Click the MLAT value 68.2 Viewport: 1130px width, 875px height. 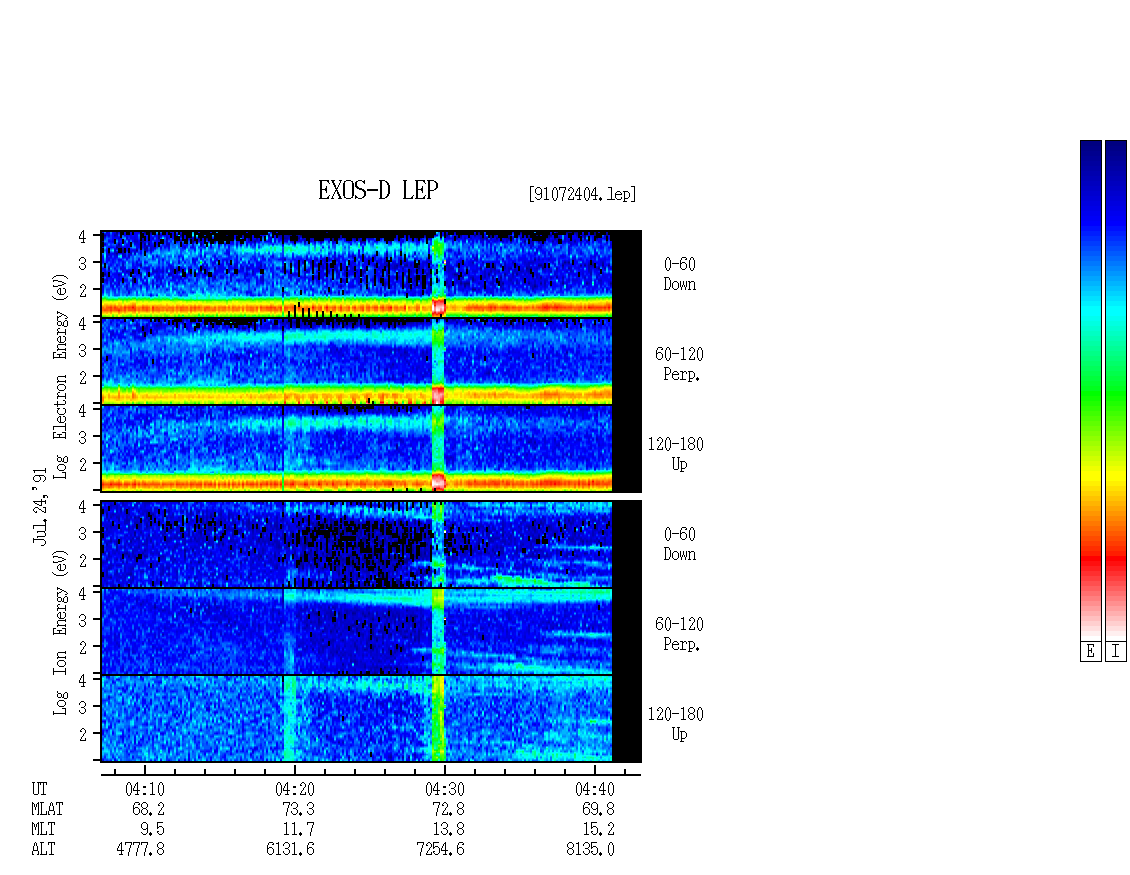[x=148, y=809]
